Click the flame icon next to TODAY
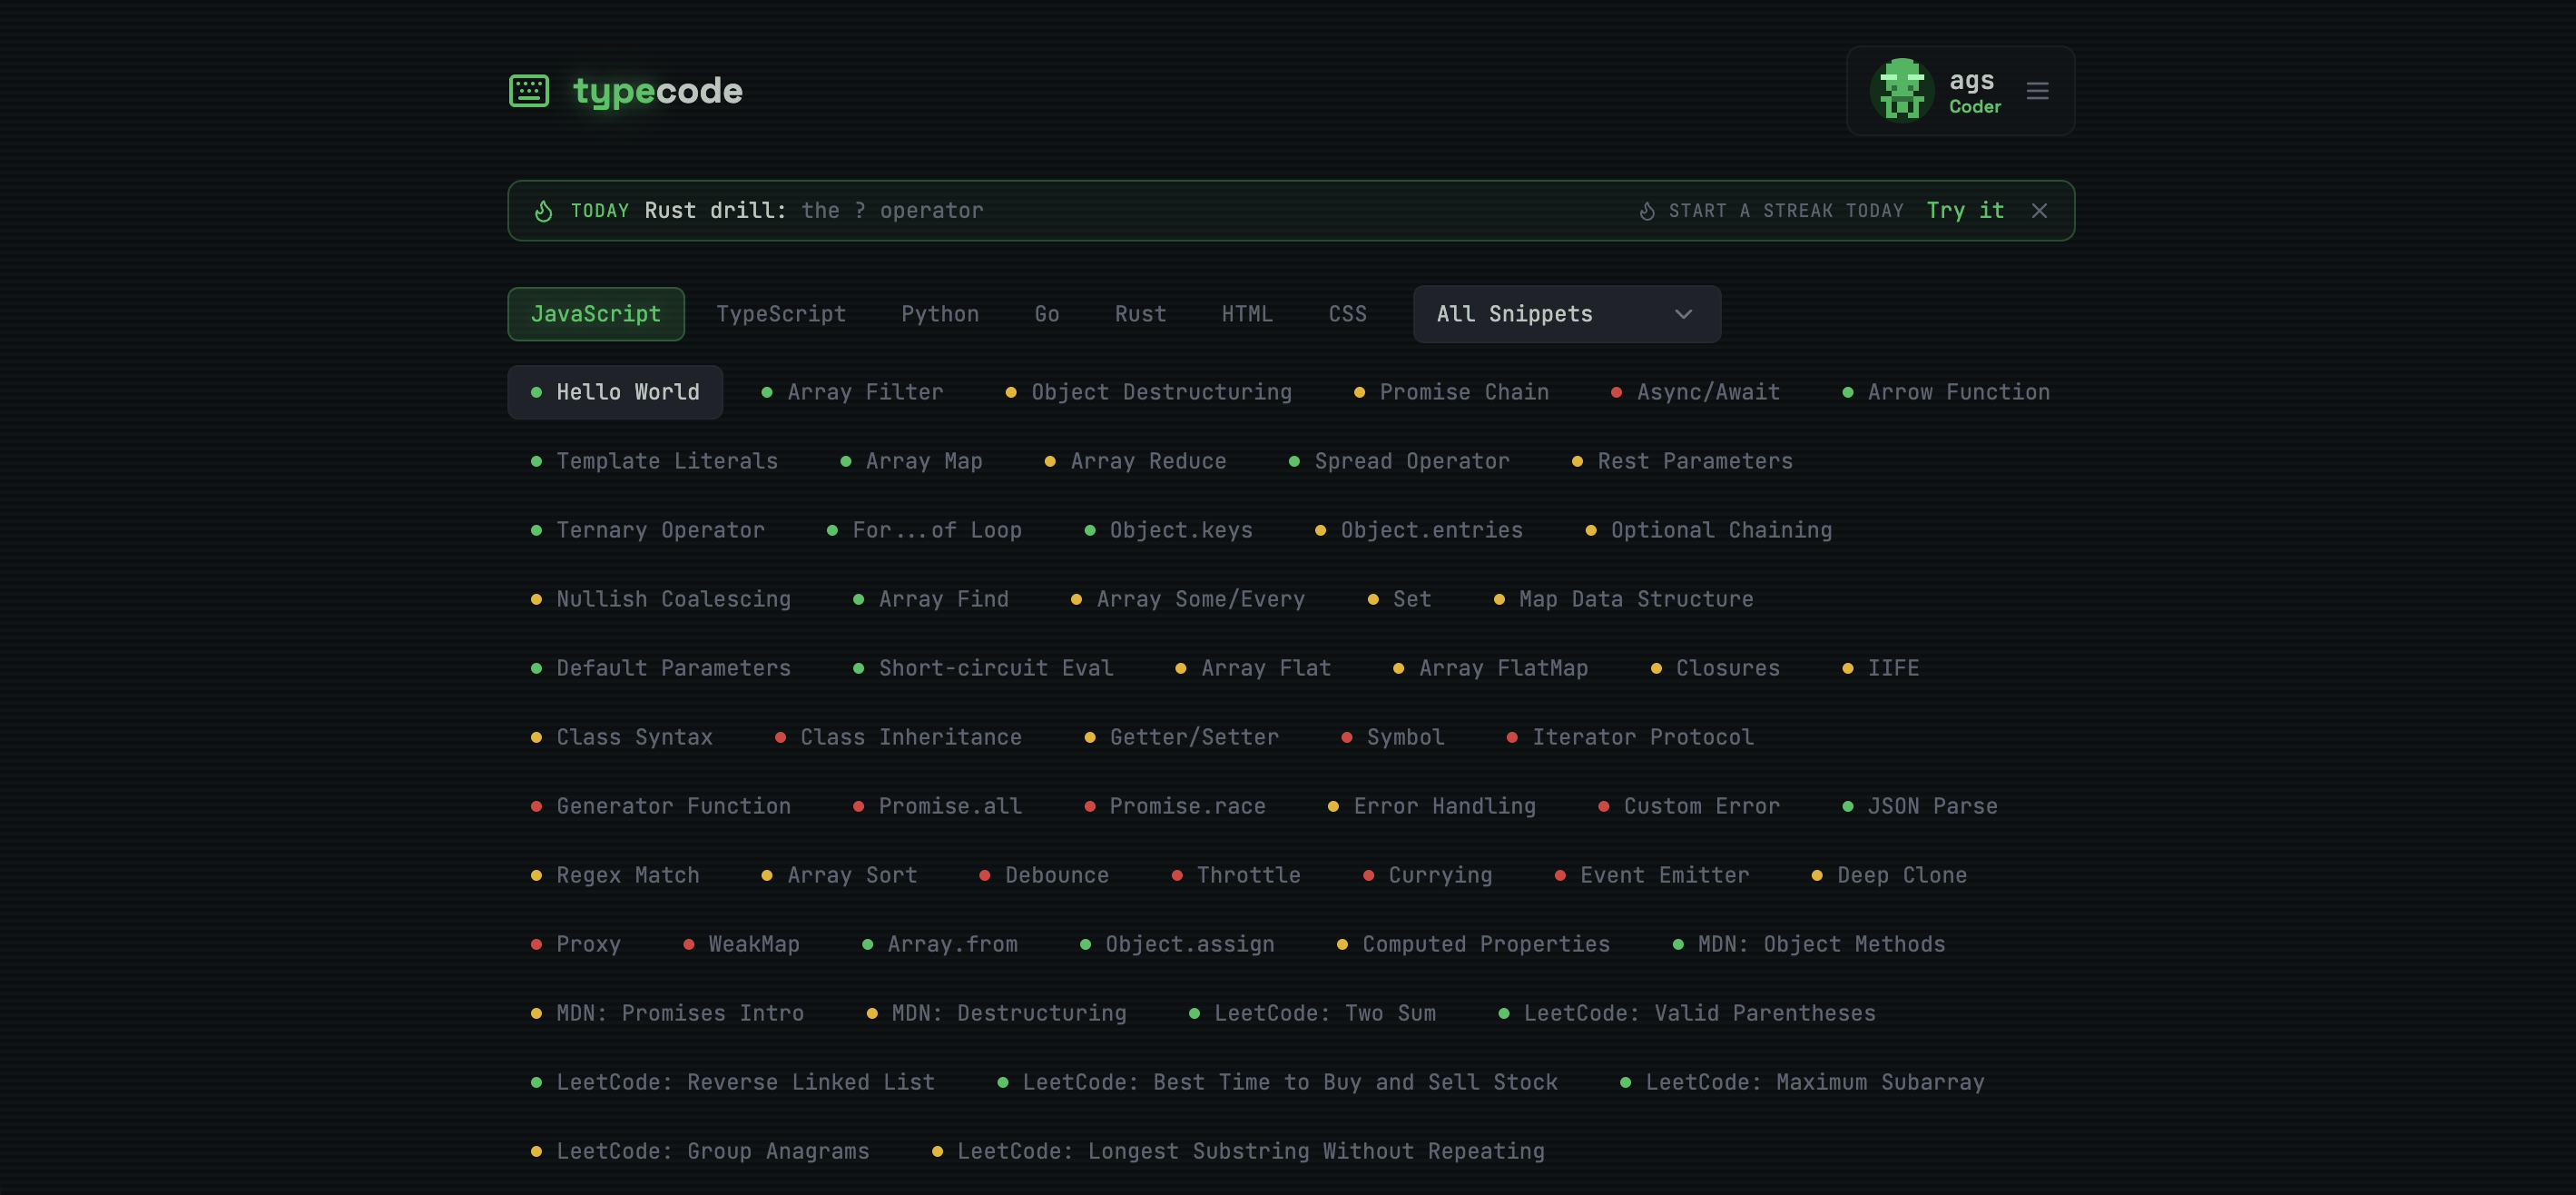 click(544, 210)
